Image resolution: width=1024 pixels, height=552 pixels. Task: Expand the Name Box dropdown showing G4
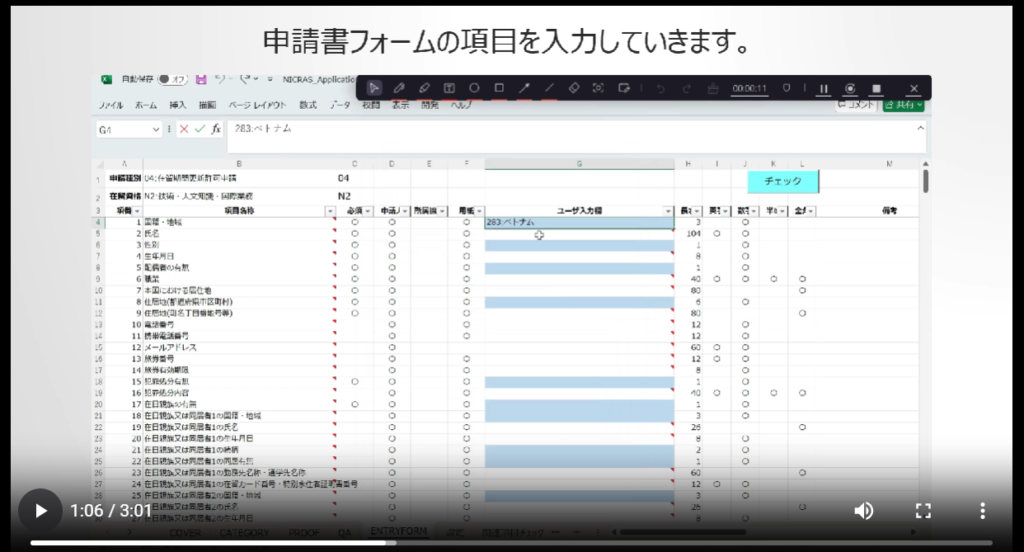point(155,129)
